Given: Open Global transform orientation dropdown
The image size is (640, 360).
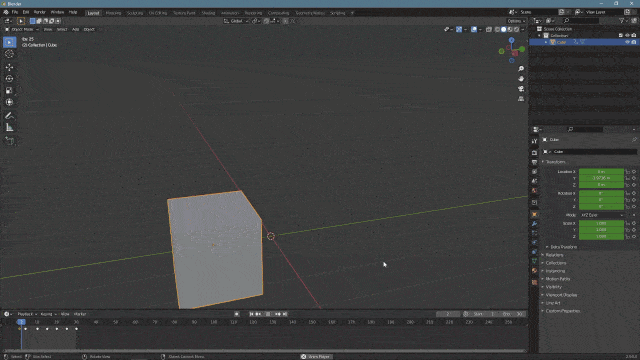Looking at the screenshot, I should (x=236, y=21).
